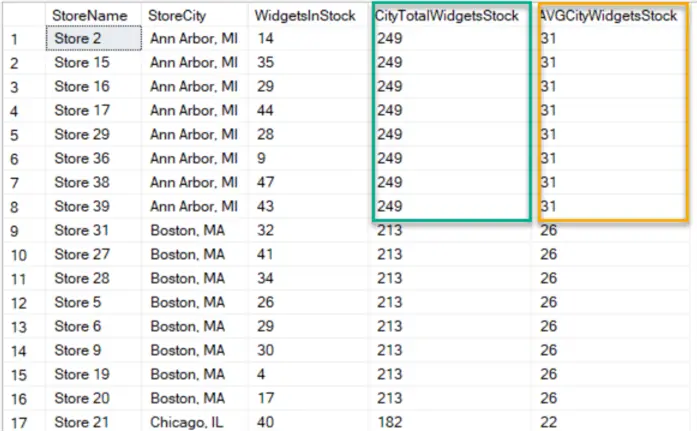Select the Store 15 cell
This screenshot has width=697, height=431.
[93, 62]
